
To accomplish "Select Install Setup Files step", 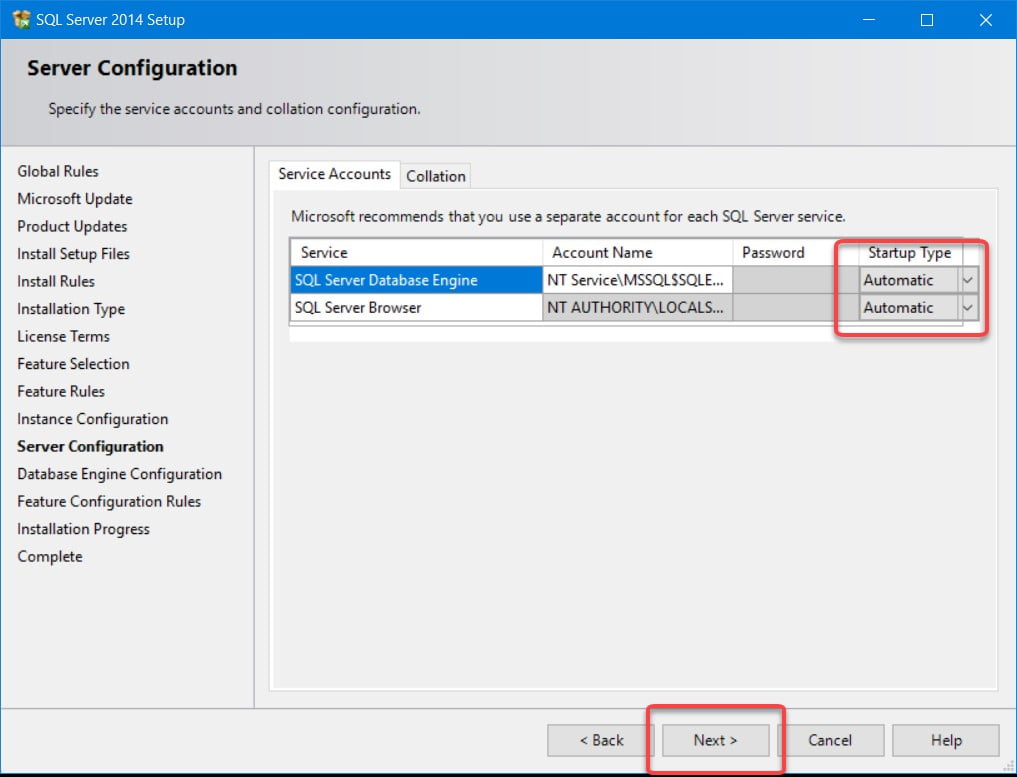I will pos(73,254).
